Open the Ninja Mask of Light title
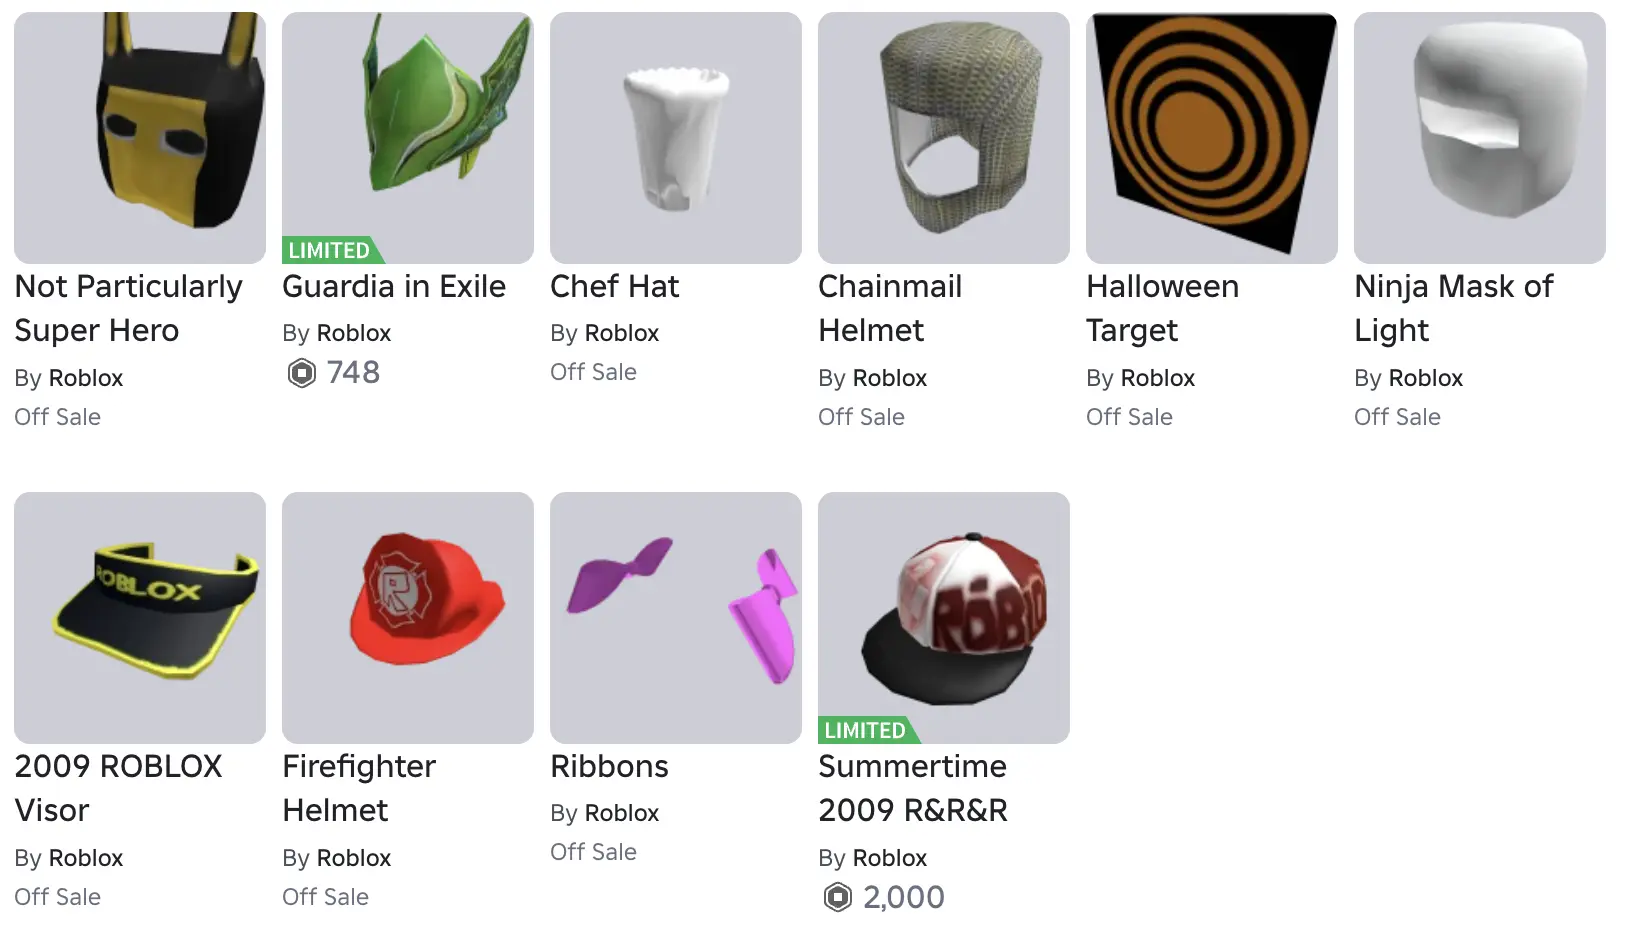The height and width of the screenshot is (944, 1634). tap(1454, 308)
